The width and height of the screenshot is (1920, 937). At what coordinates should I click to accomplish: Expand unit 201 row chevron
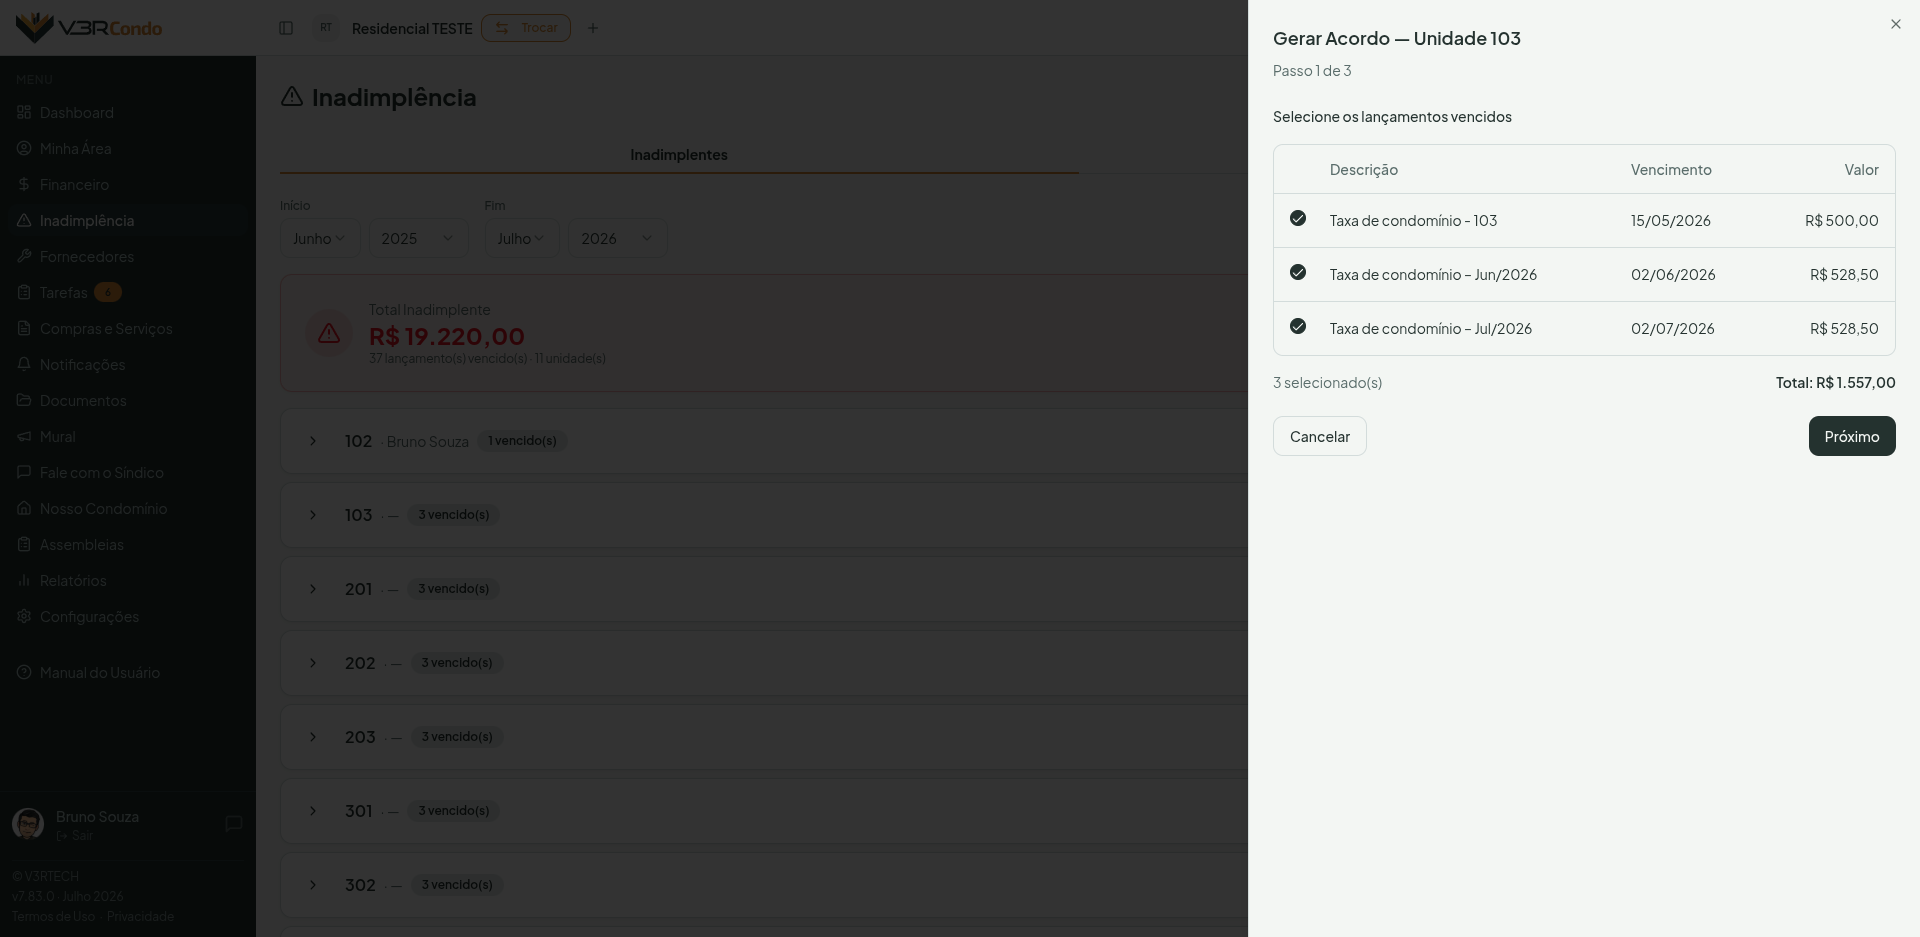(x=313, y=589)
